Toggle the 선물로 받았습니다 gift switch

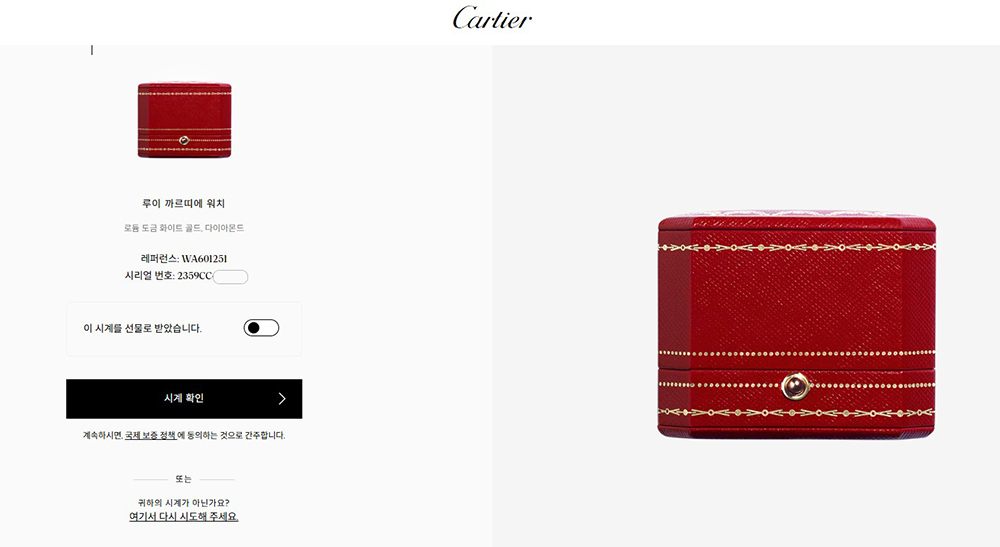[x=261, y=328]
